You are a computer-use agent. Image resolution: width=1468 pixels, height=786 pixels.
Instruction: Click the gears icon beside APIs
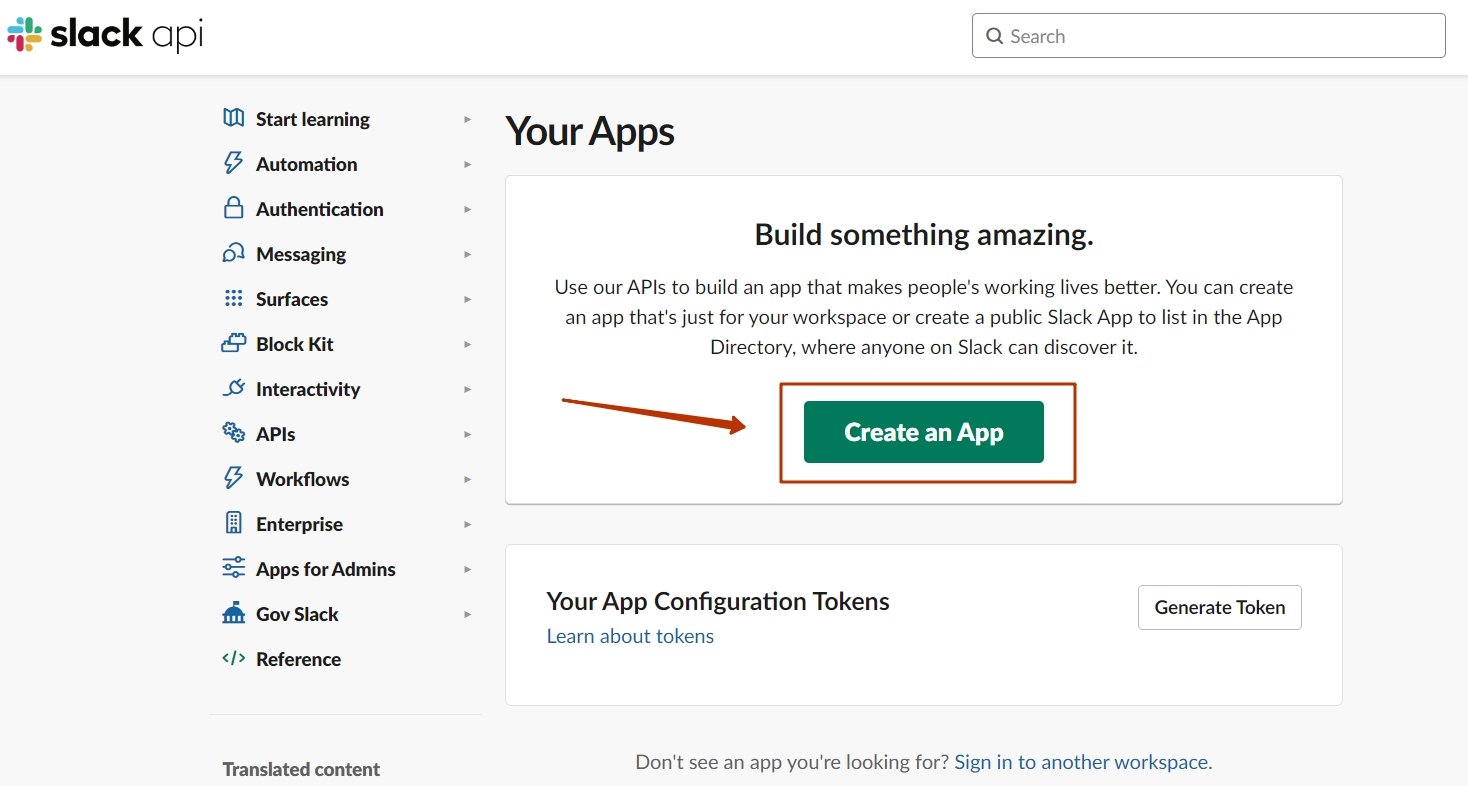(x=233, y=434)
